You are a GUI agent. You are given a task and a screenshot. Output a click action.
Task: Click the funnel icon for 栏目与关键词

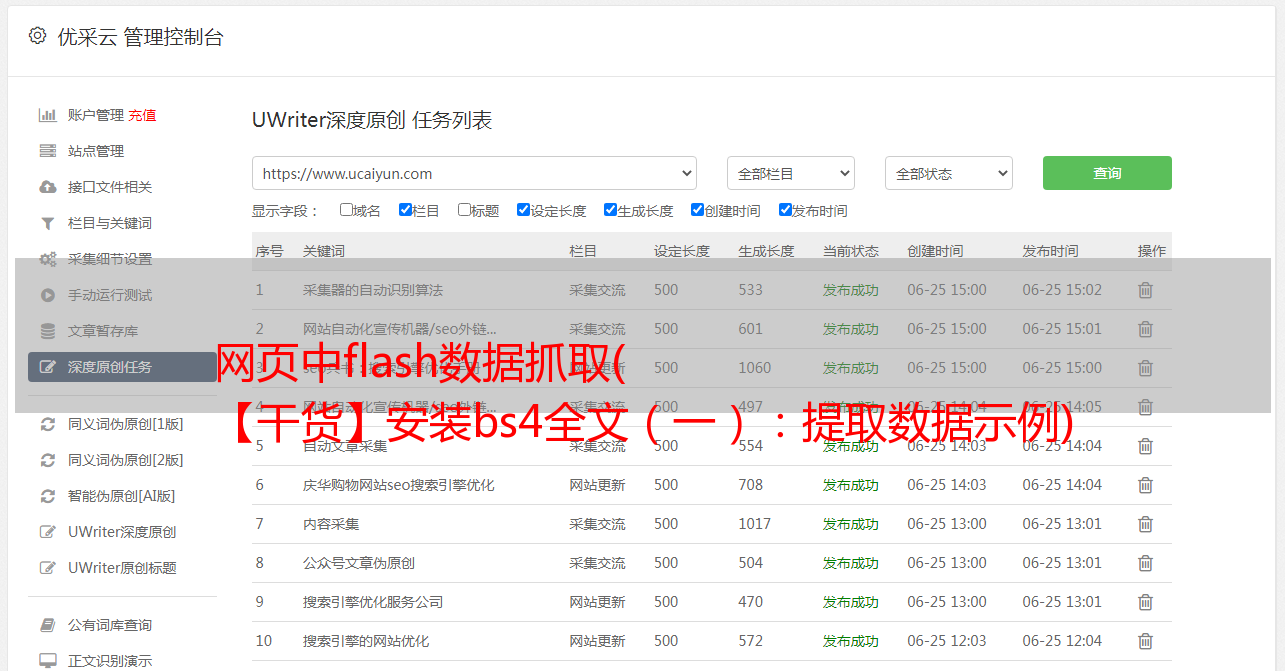point(47,223)
